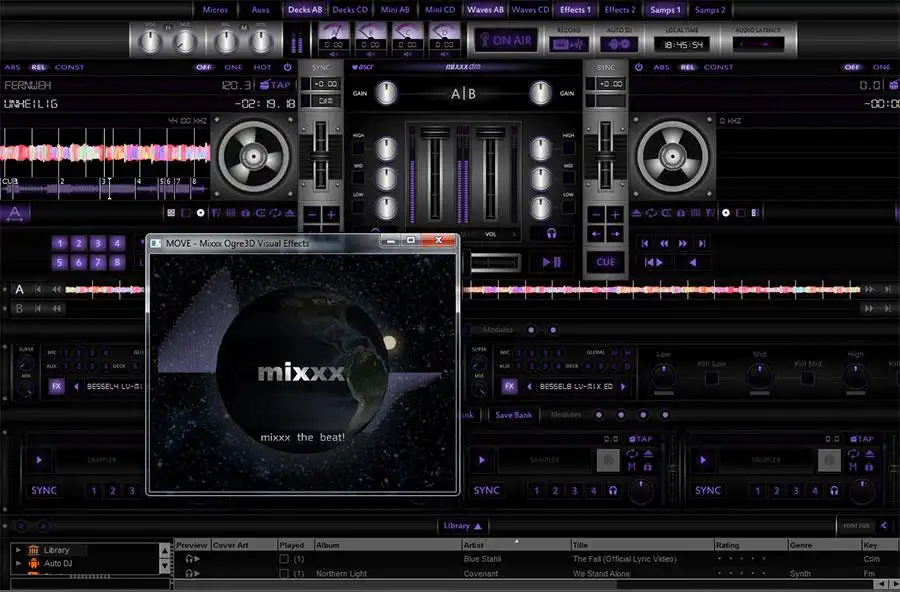Select REL vinyl mode on right deck
The image size is (900, 592).
(x=687, y=67)
